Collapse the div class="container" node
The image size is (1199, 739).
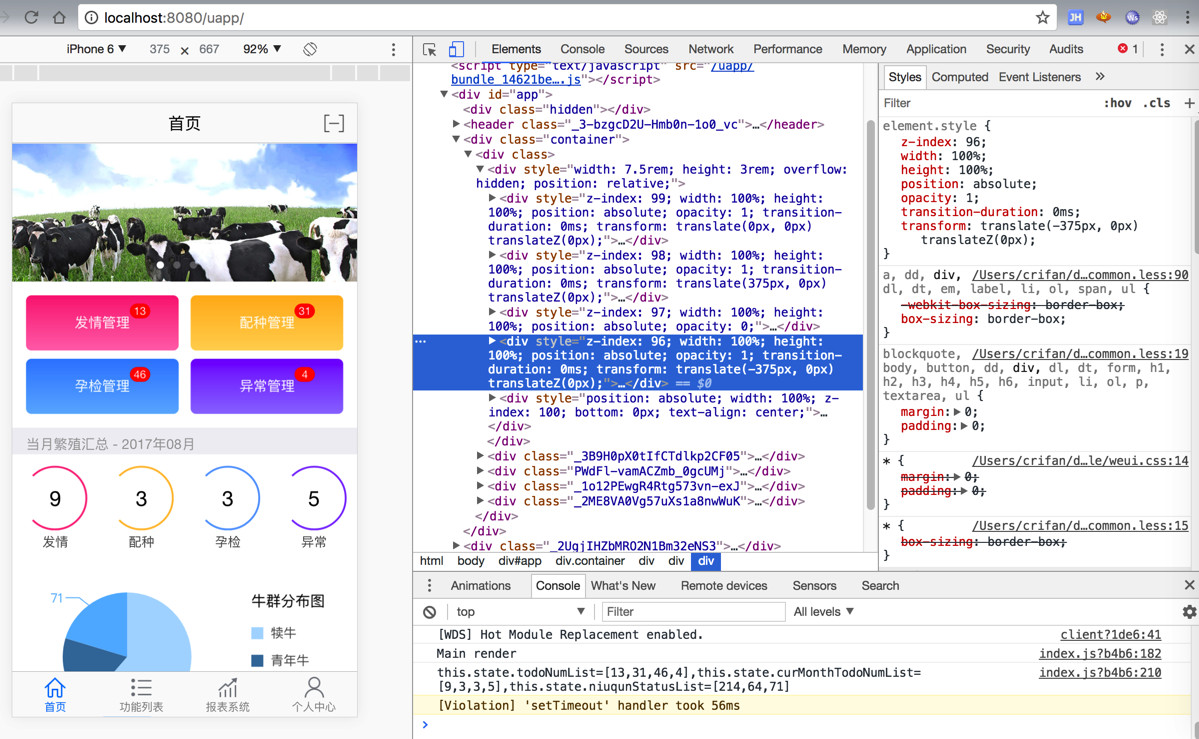point(457,139)
